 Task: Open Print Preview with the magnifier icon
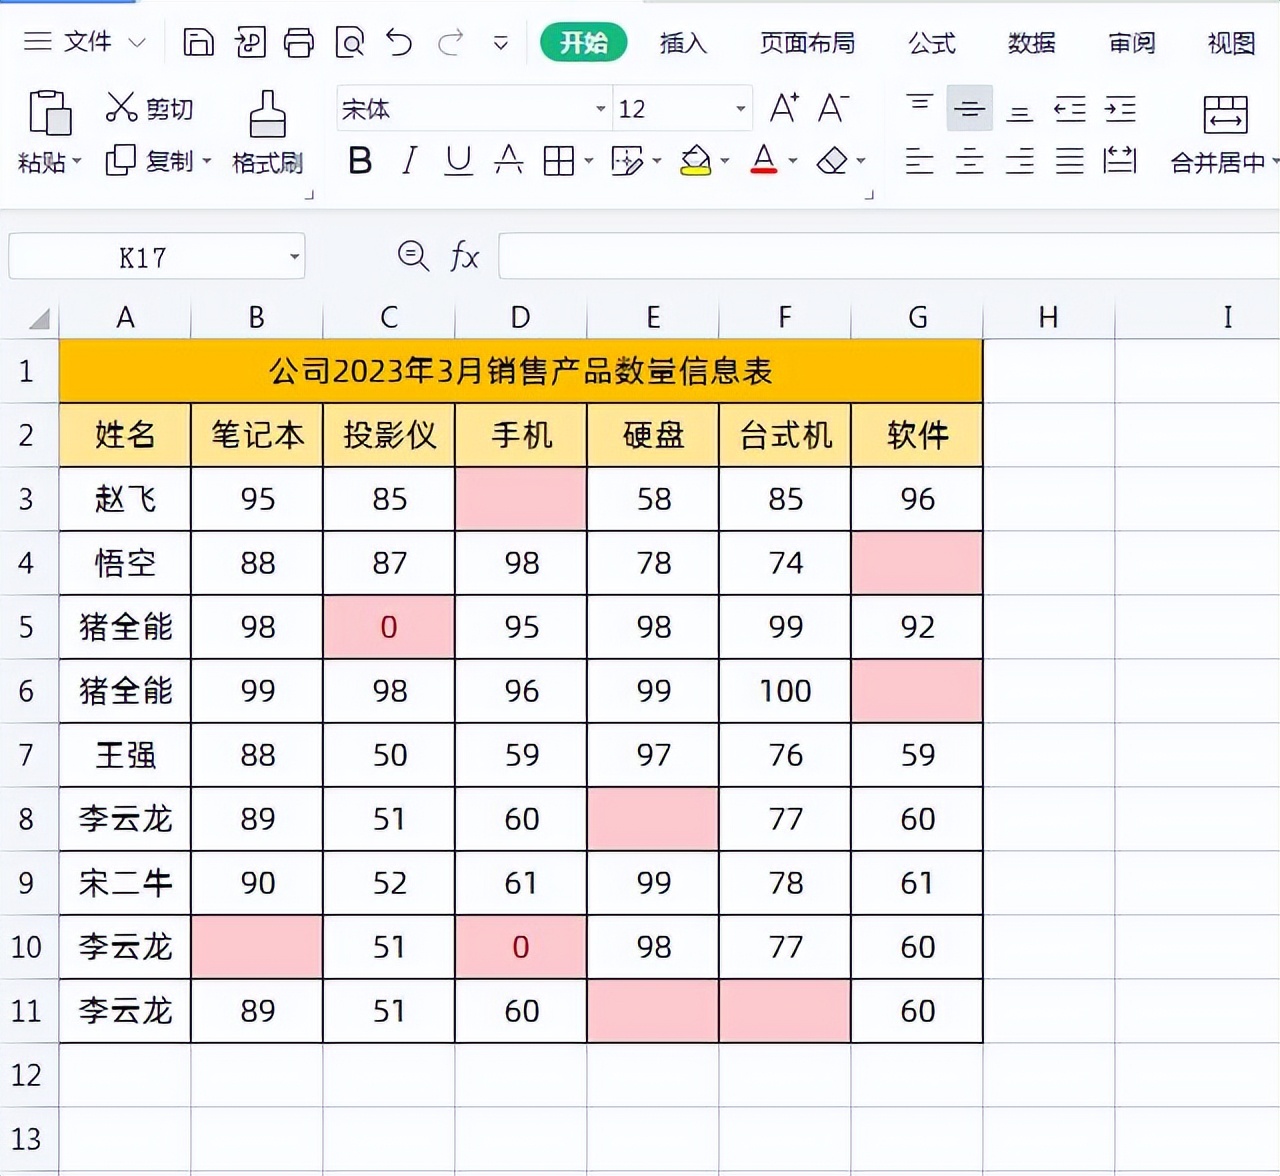coord(348,43)
